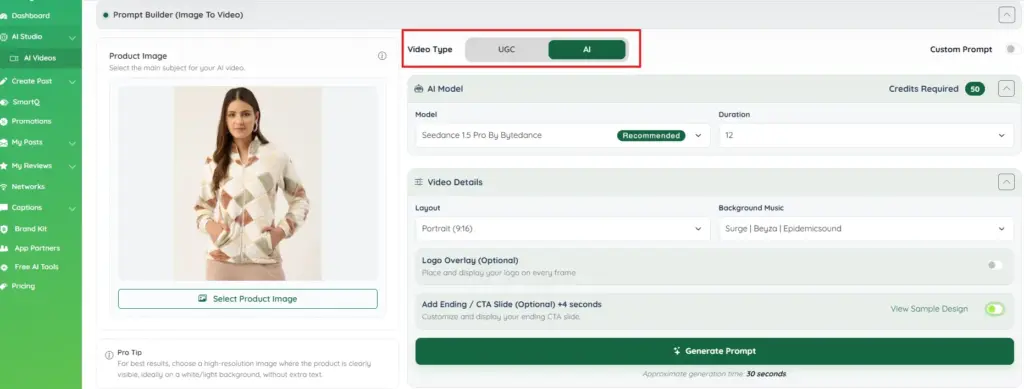Open the App Partners menu item
1024x389 pixels.
pyautogui.click(x=37, y=248)
